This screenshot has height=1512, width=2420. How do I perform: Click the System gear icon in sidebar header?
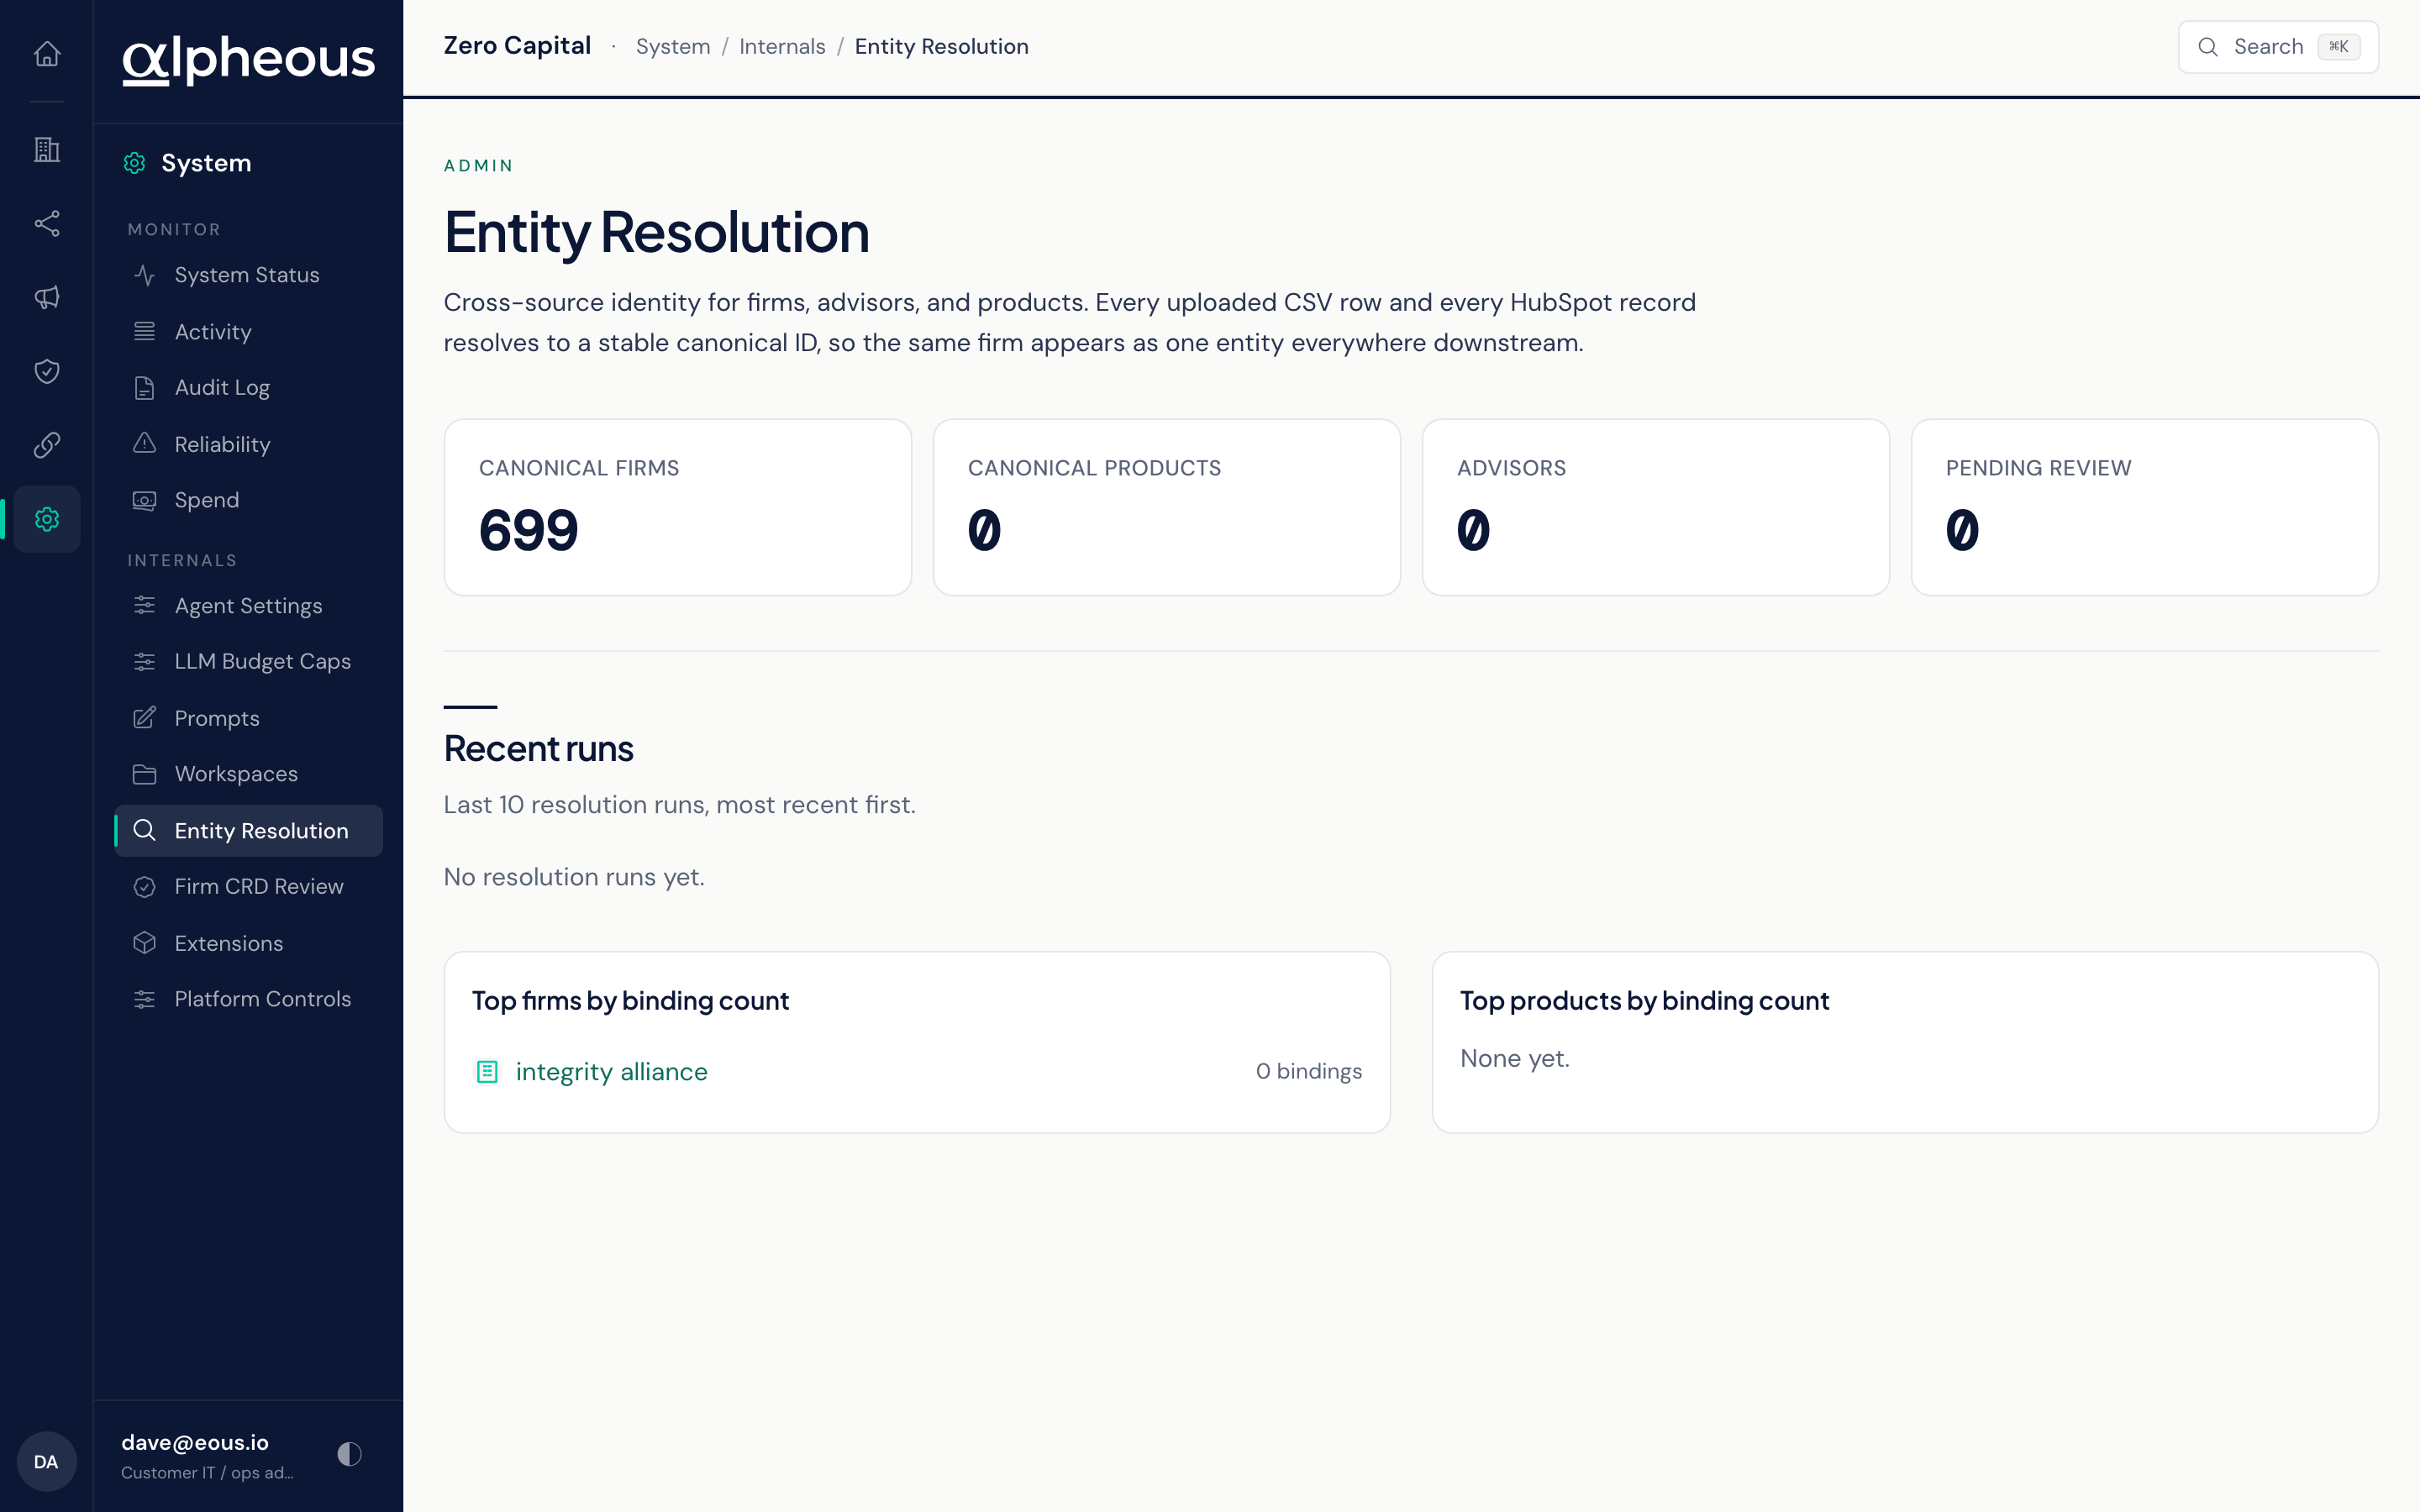pos(135,163)
